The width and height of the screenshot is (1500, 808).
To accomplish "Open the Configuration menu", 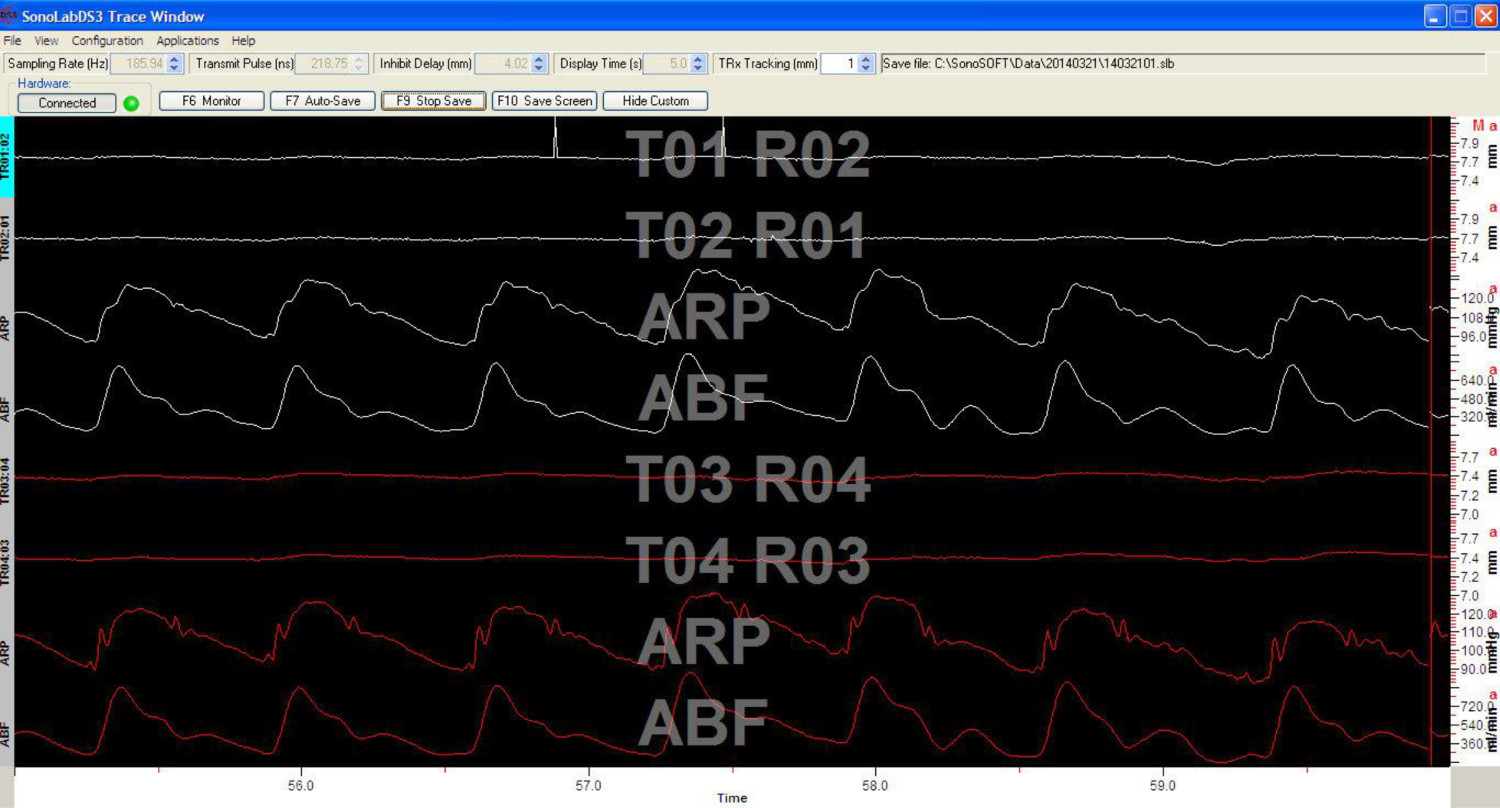I will click(x=107, y=41).
